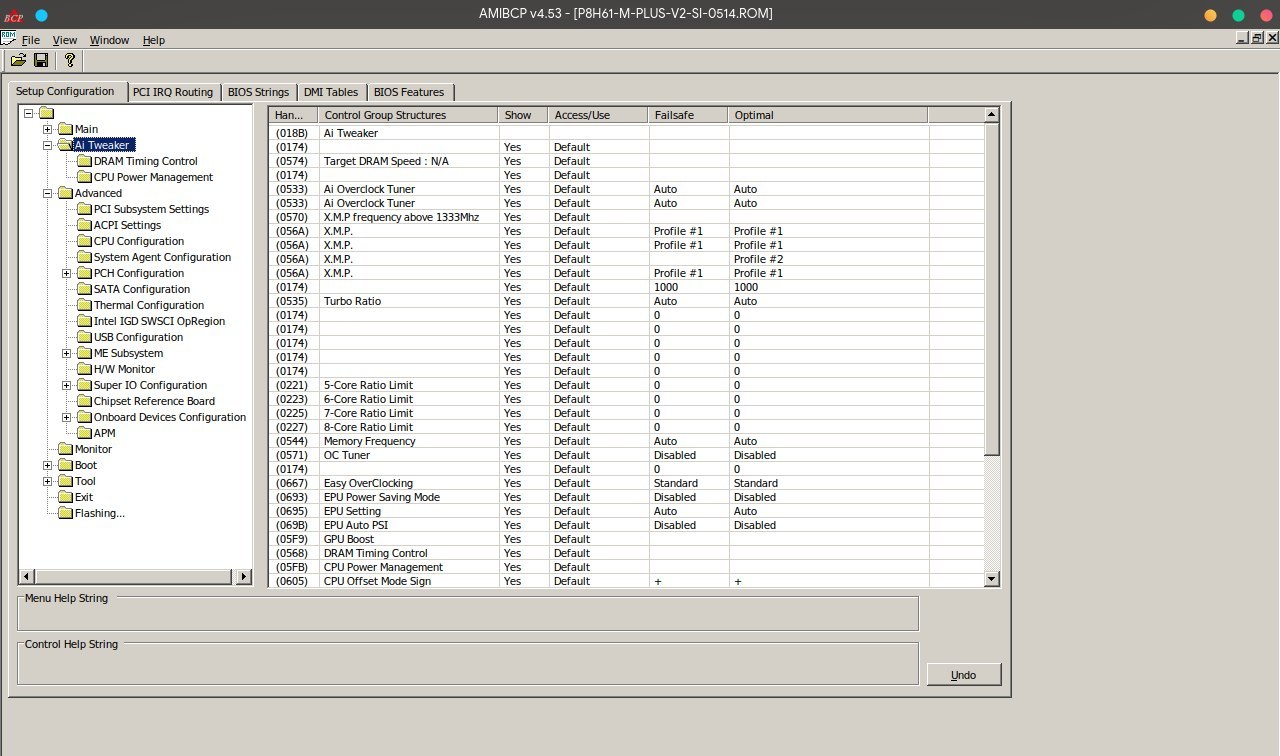Switch to PCI IRQ Routing tab
This screenshot has width=1280, height=756.
(x=173, y=92)
